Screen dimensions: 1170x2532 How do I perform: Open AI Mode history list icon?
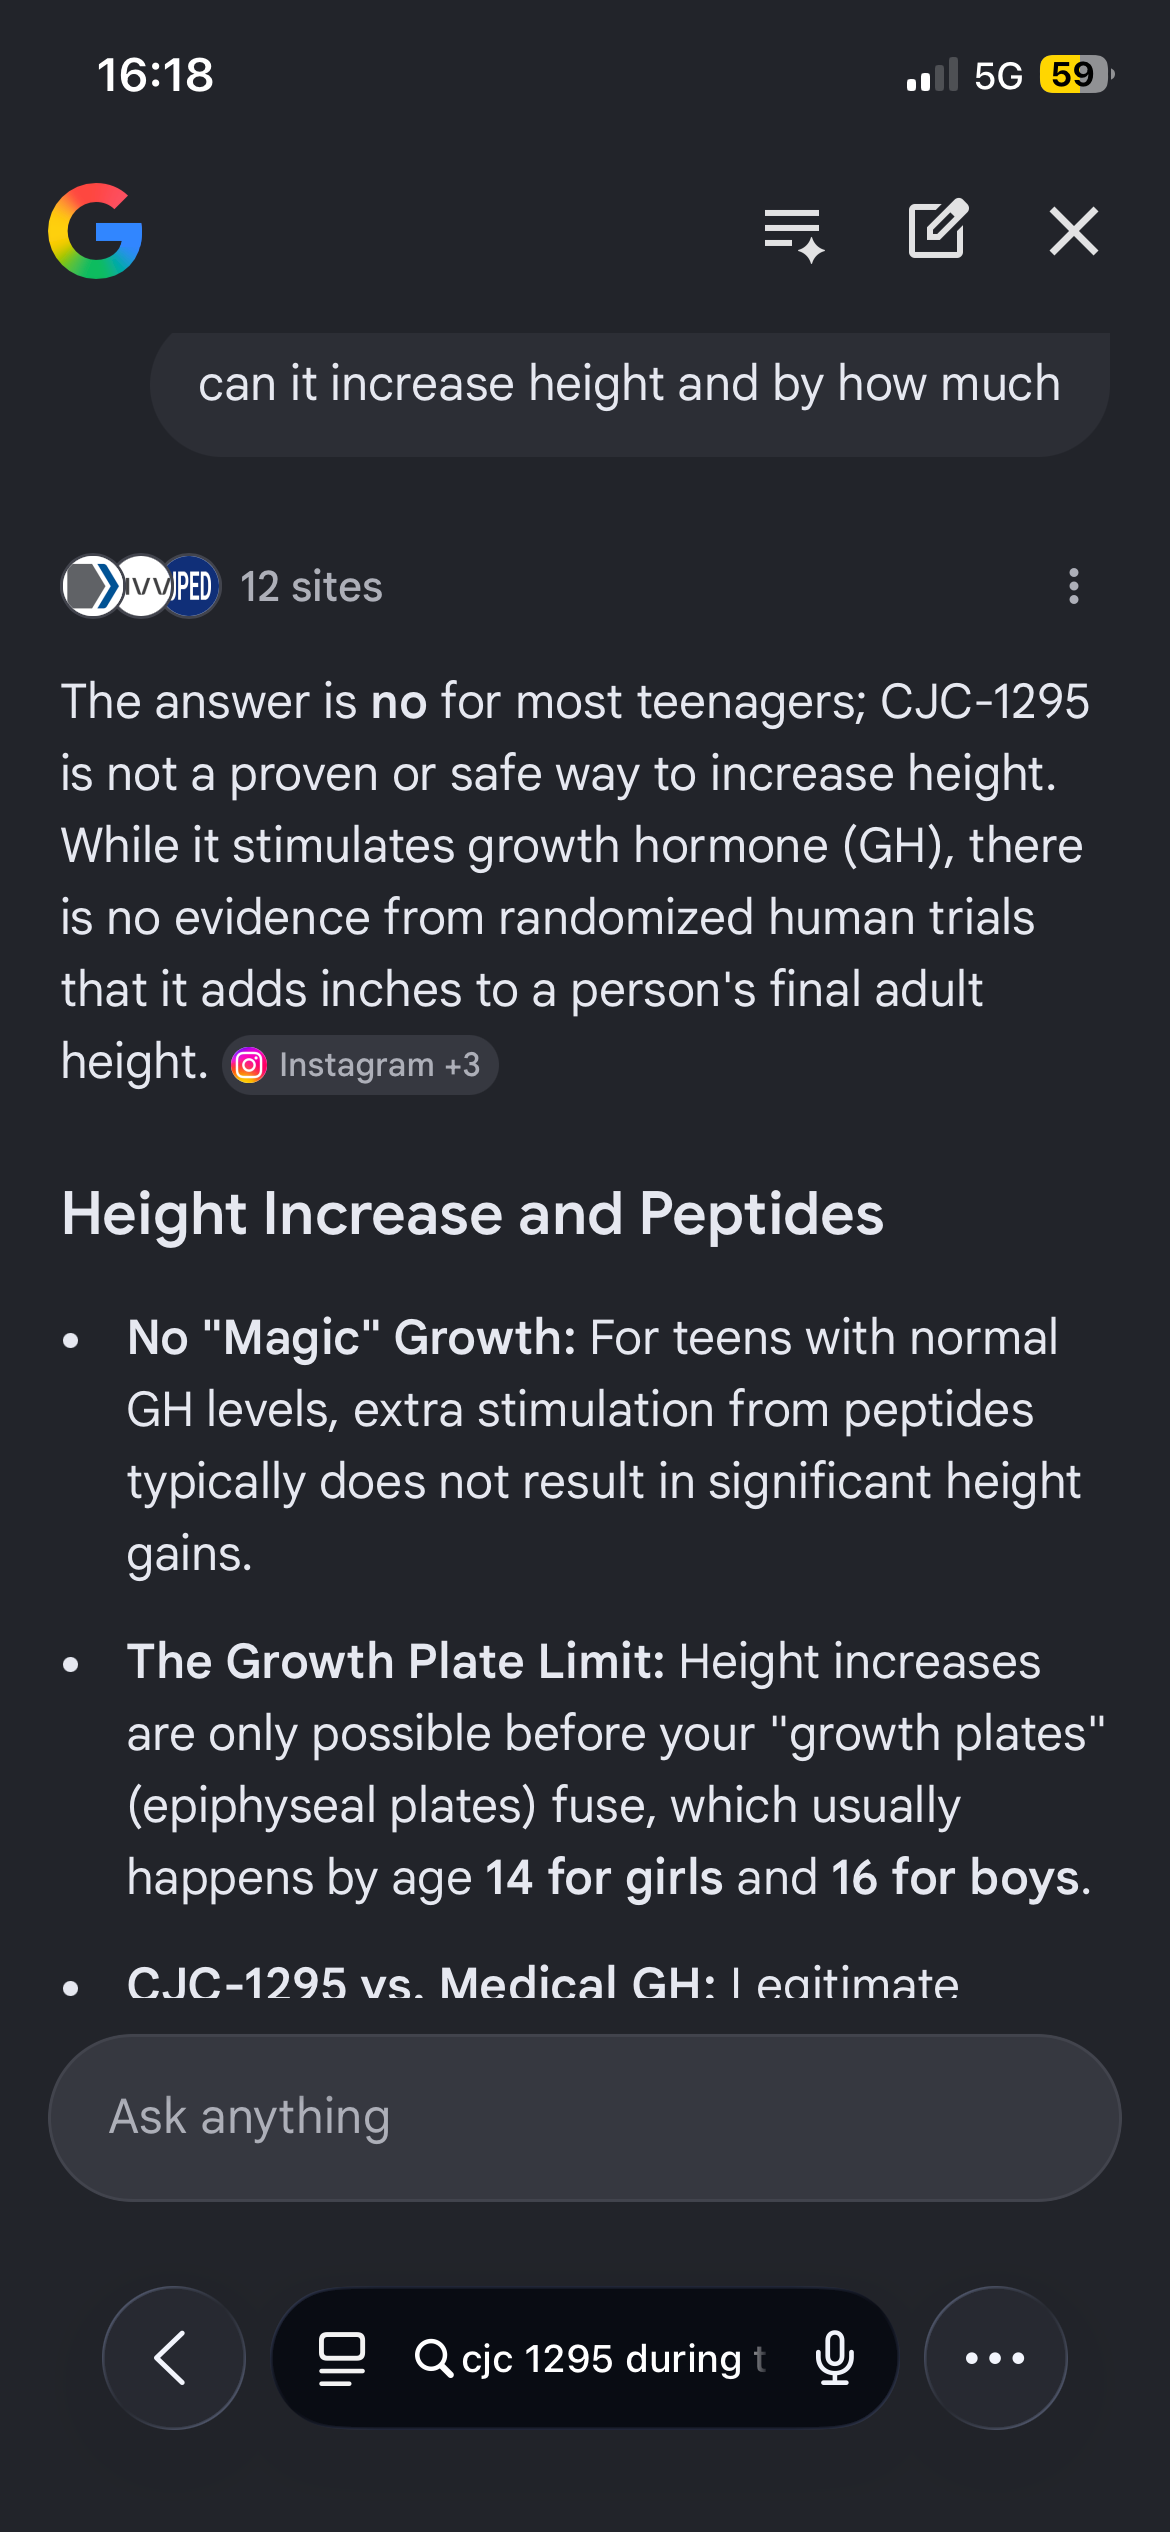coord(793,233)
